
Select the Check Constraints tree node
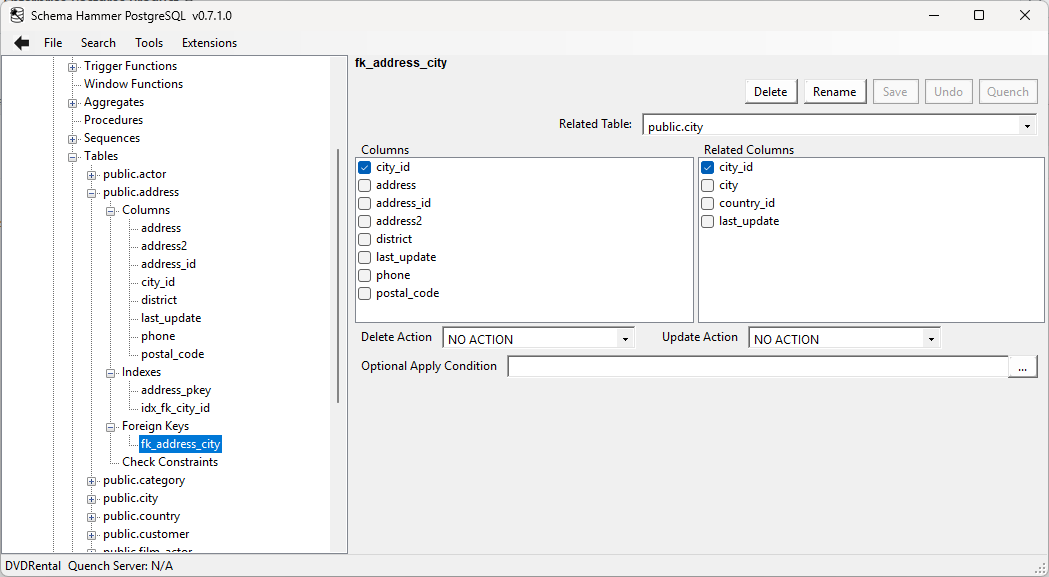(169, 461)
